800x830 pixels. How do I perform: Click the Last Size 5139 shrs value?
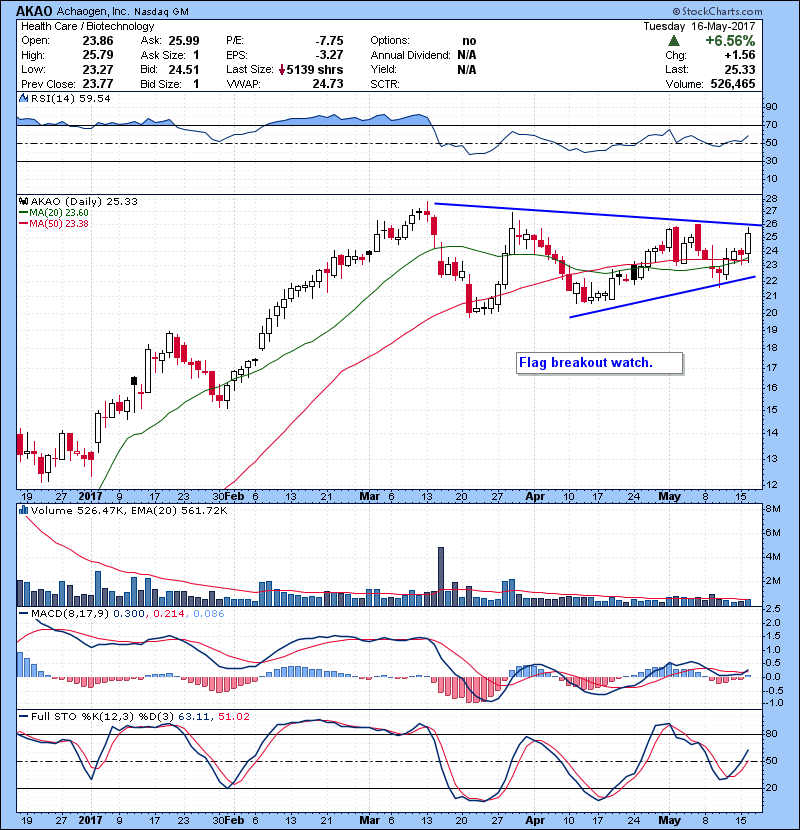[314, 69]
